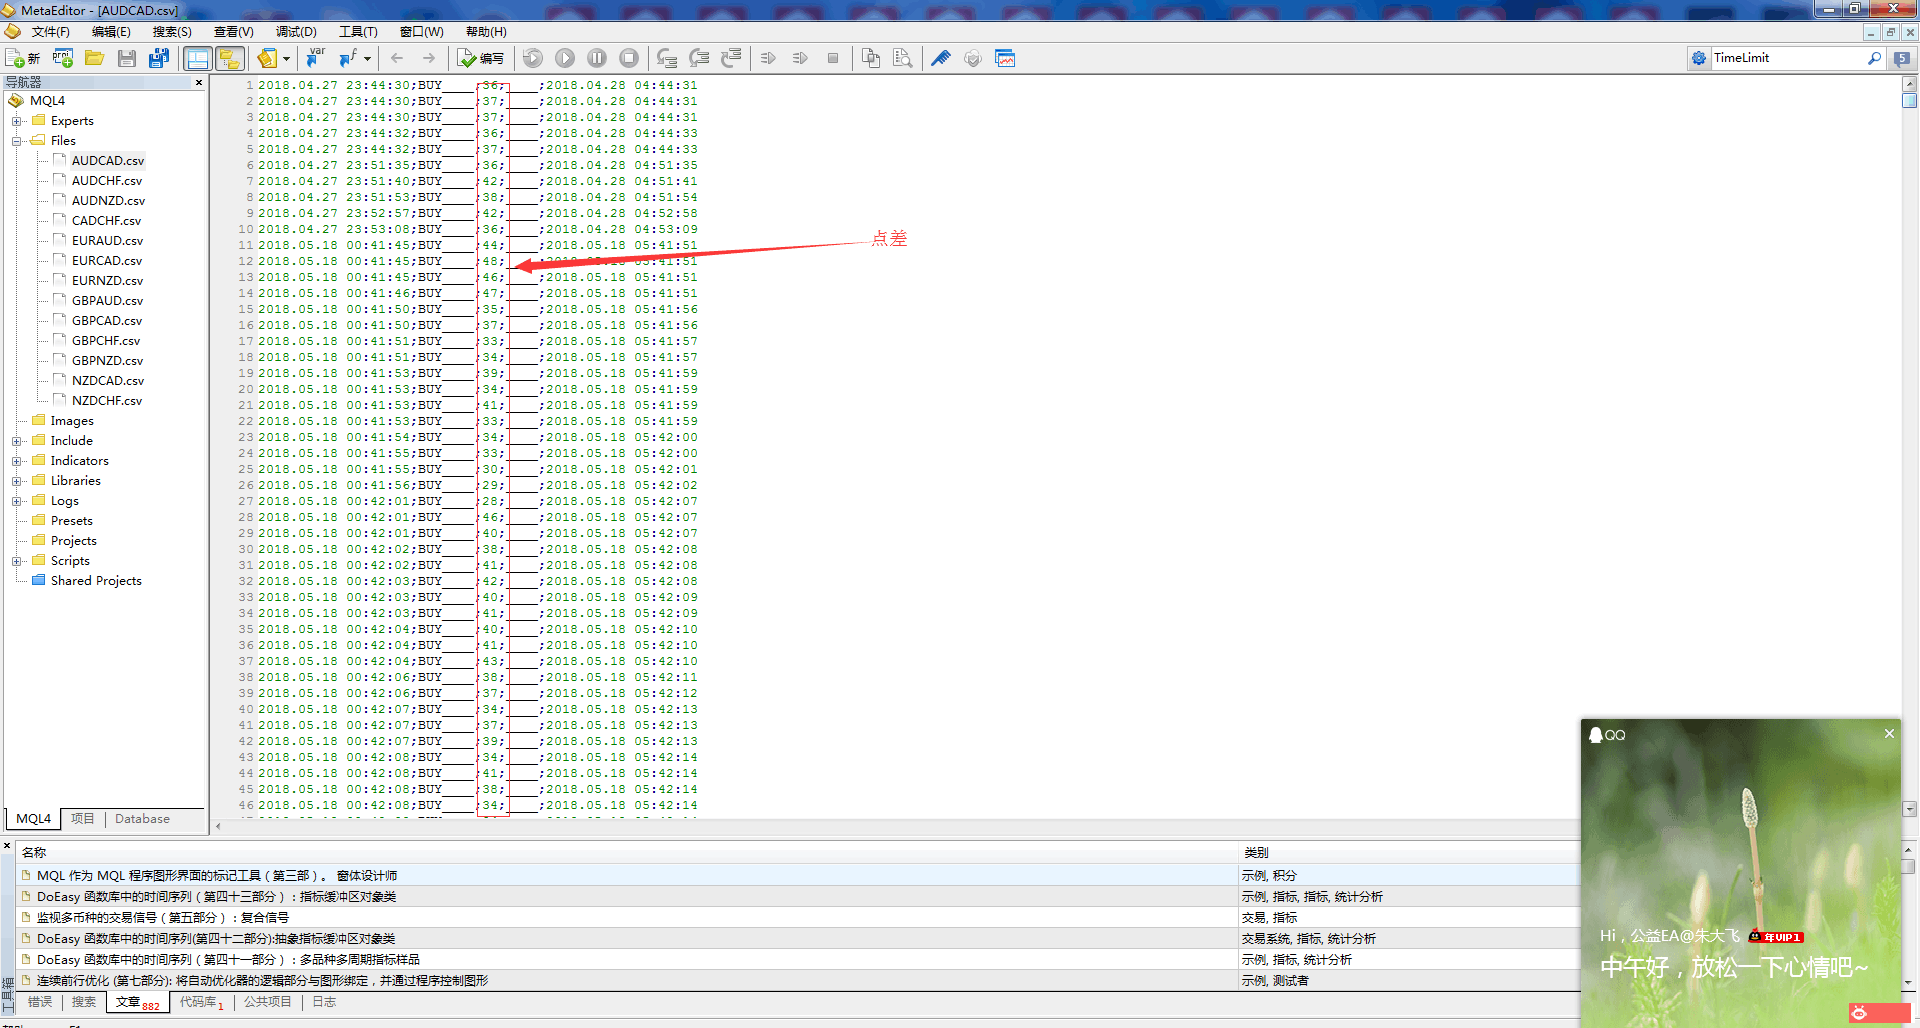Image resolution: width=1920 pixels, height=1028 pixels.
Task: Click the open terminal chart icon
Action: pyautogui.click(x=1005, y=58)
